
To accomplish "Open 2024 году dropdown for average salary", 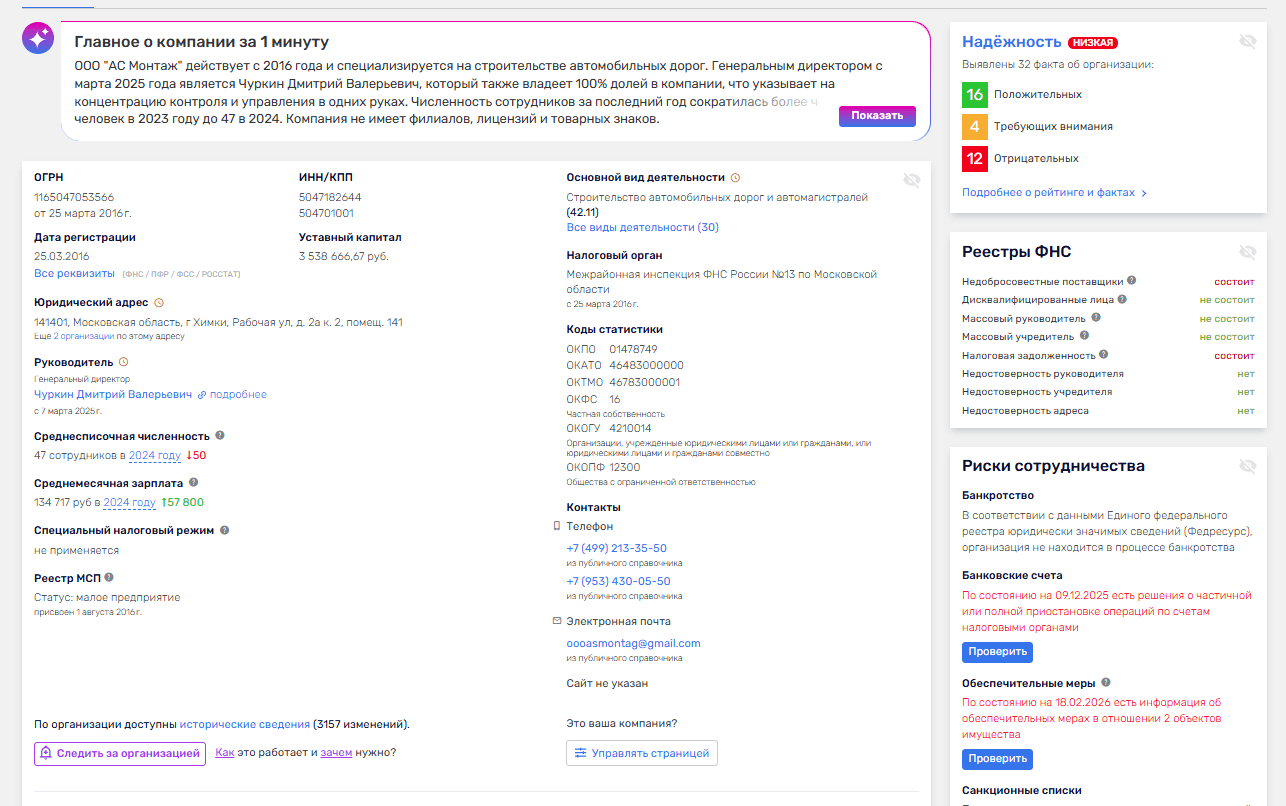I will pyautogui.click(x=130, y=503).
